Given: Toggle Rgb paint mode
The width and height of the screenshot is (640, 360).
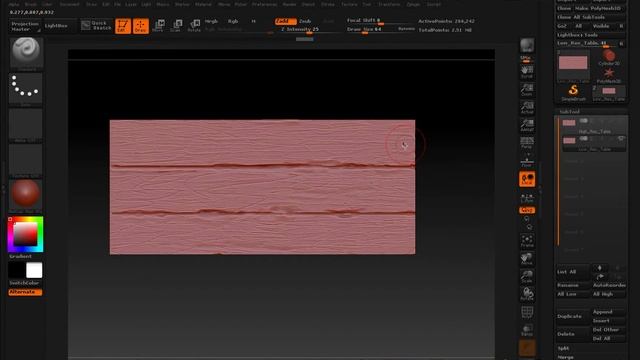Looking at the screenshot, I should tap(233, 21).
